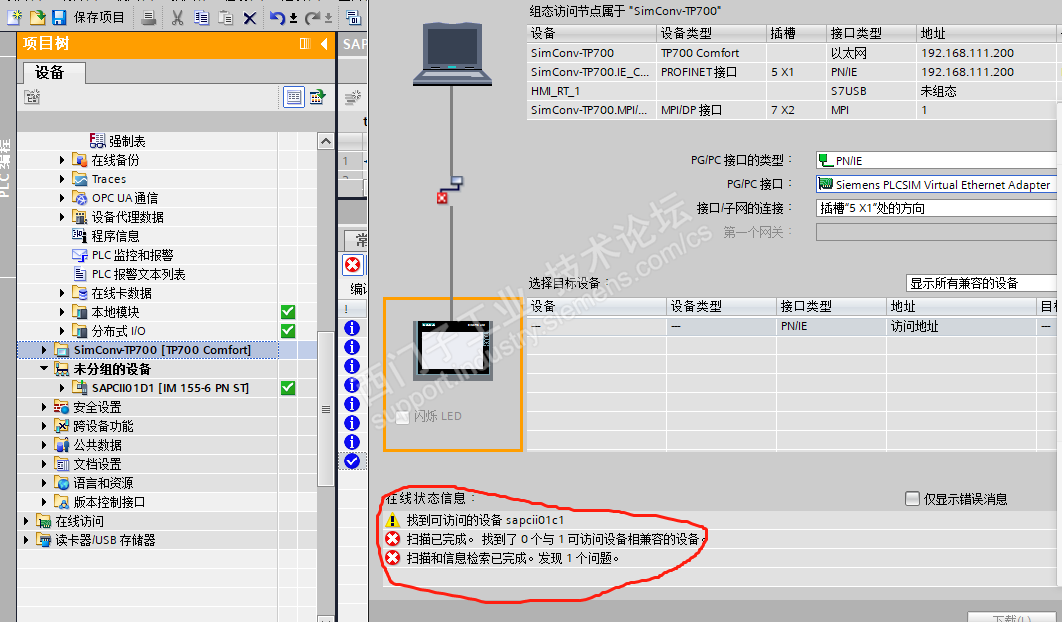
Task: Click the 找到可访问的设备 sapcii01c1 message
Action: point(485,520)
